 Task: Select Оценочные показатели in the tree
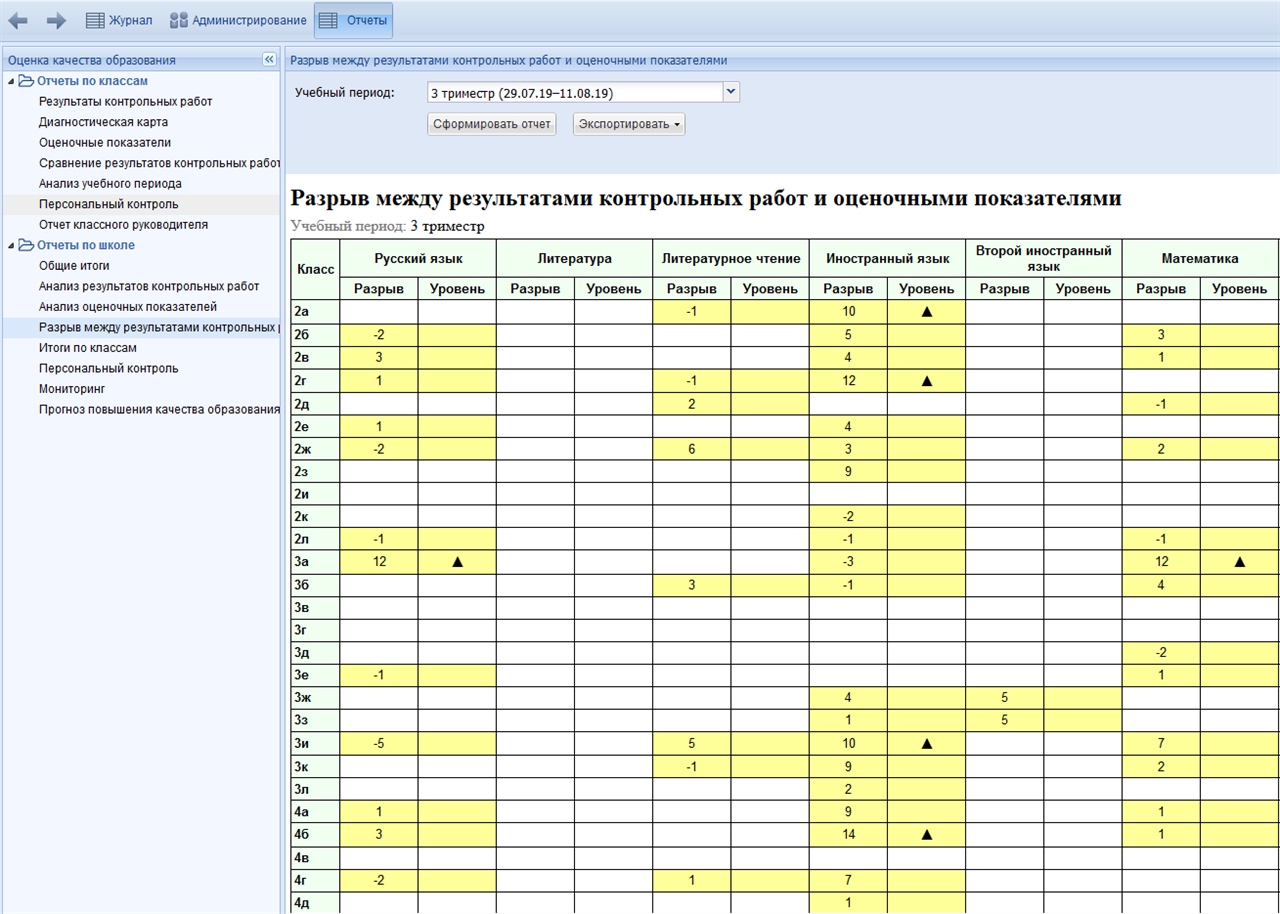pos(105,142)
